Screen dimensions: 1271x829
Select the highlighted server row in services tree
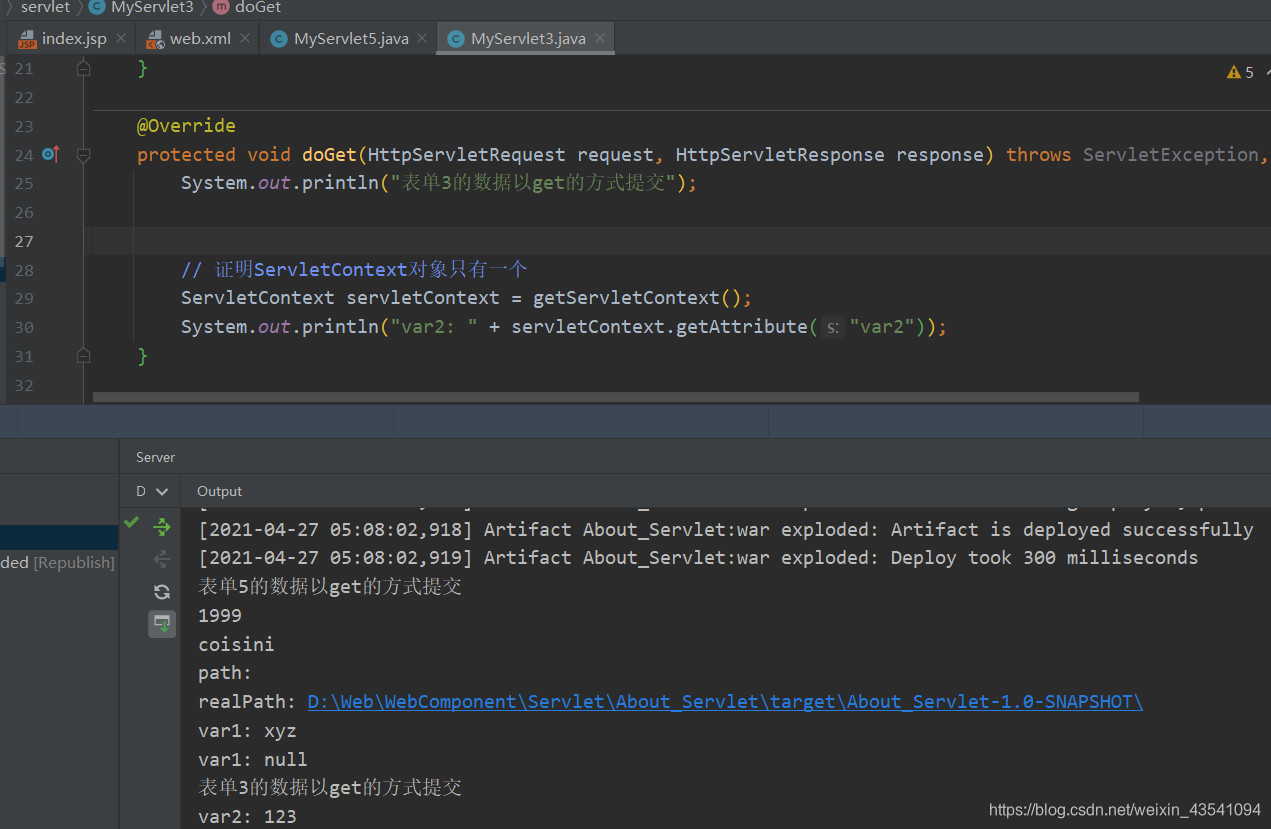click(59, 537)
